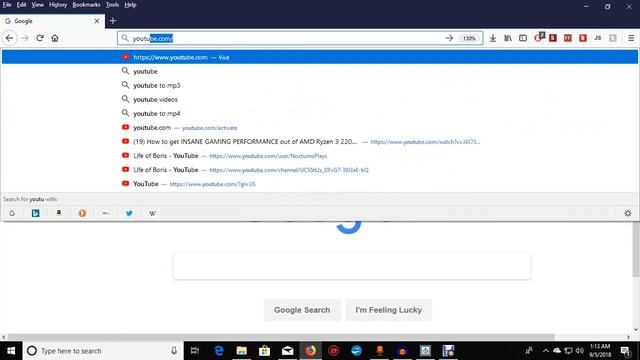Visit https://www.youtube.com suggestion

click(320, 57)
